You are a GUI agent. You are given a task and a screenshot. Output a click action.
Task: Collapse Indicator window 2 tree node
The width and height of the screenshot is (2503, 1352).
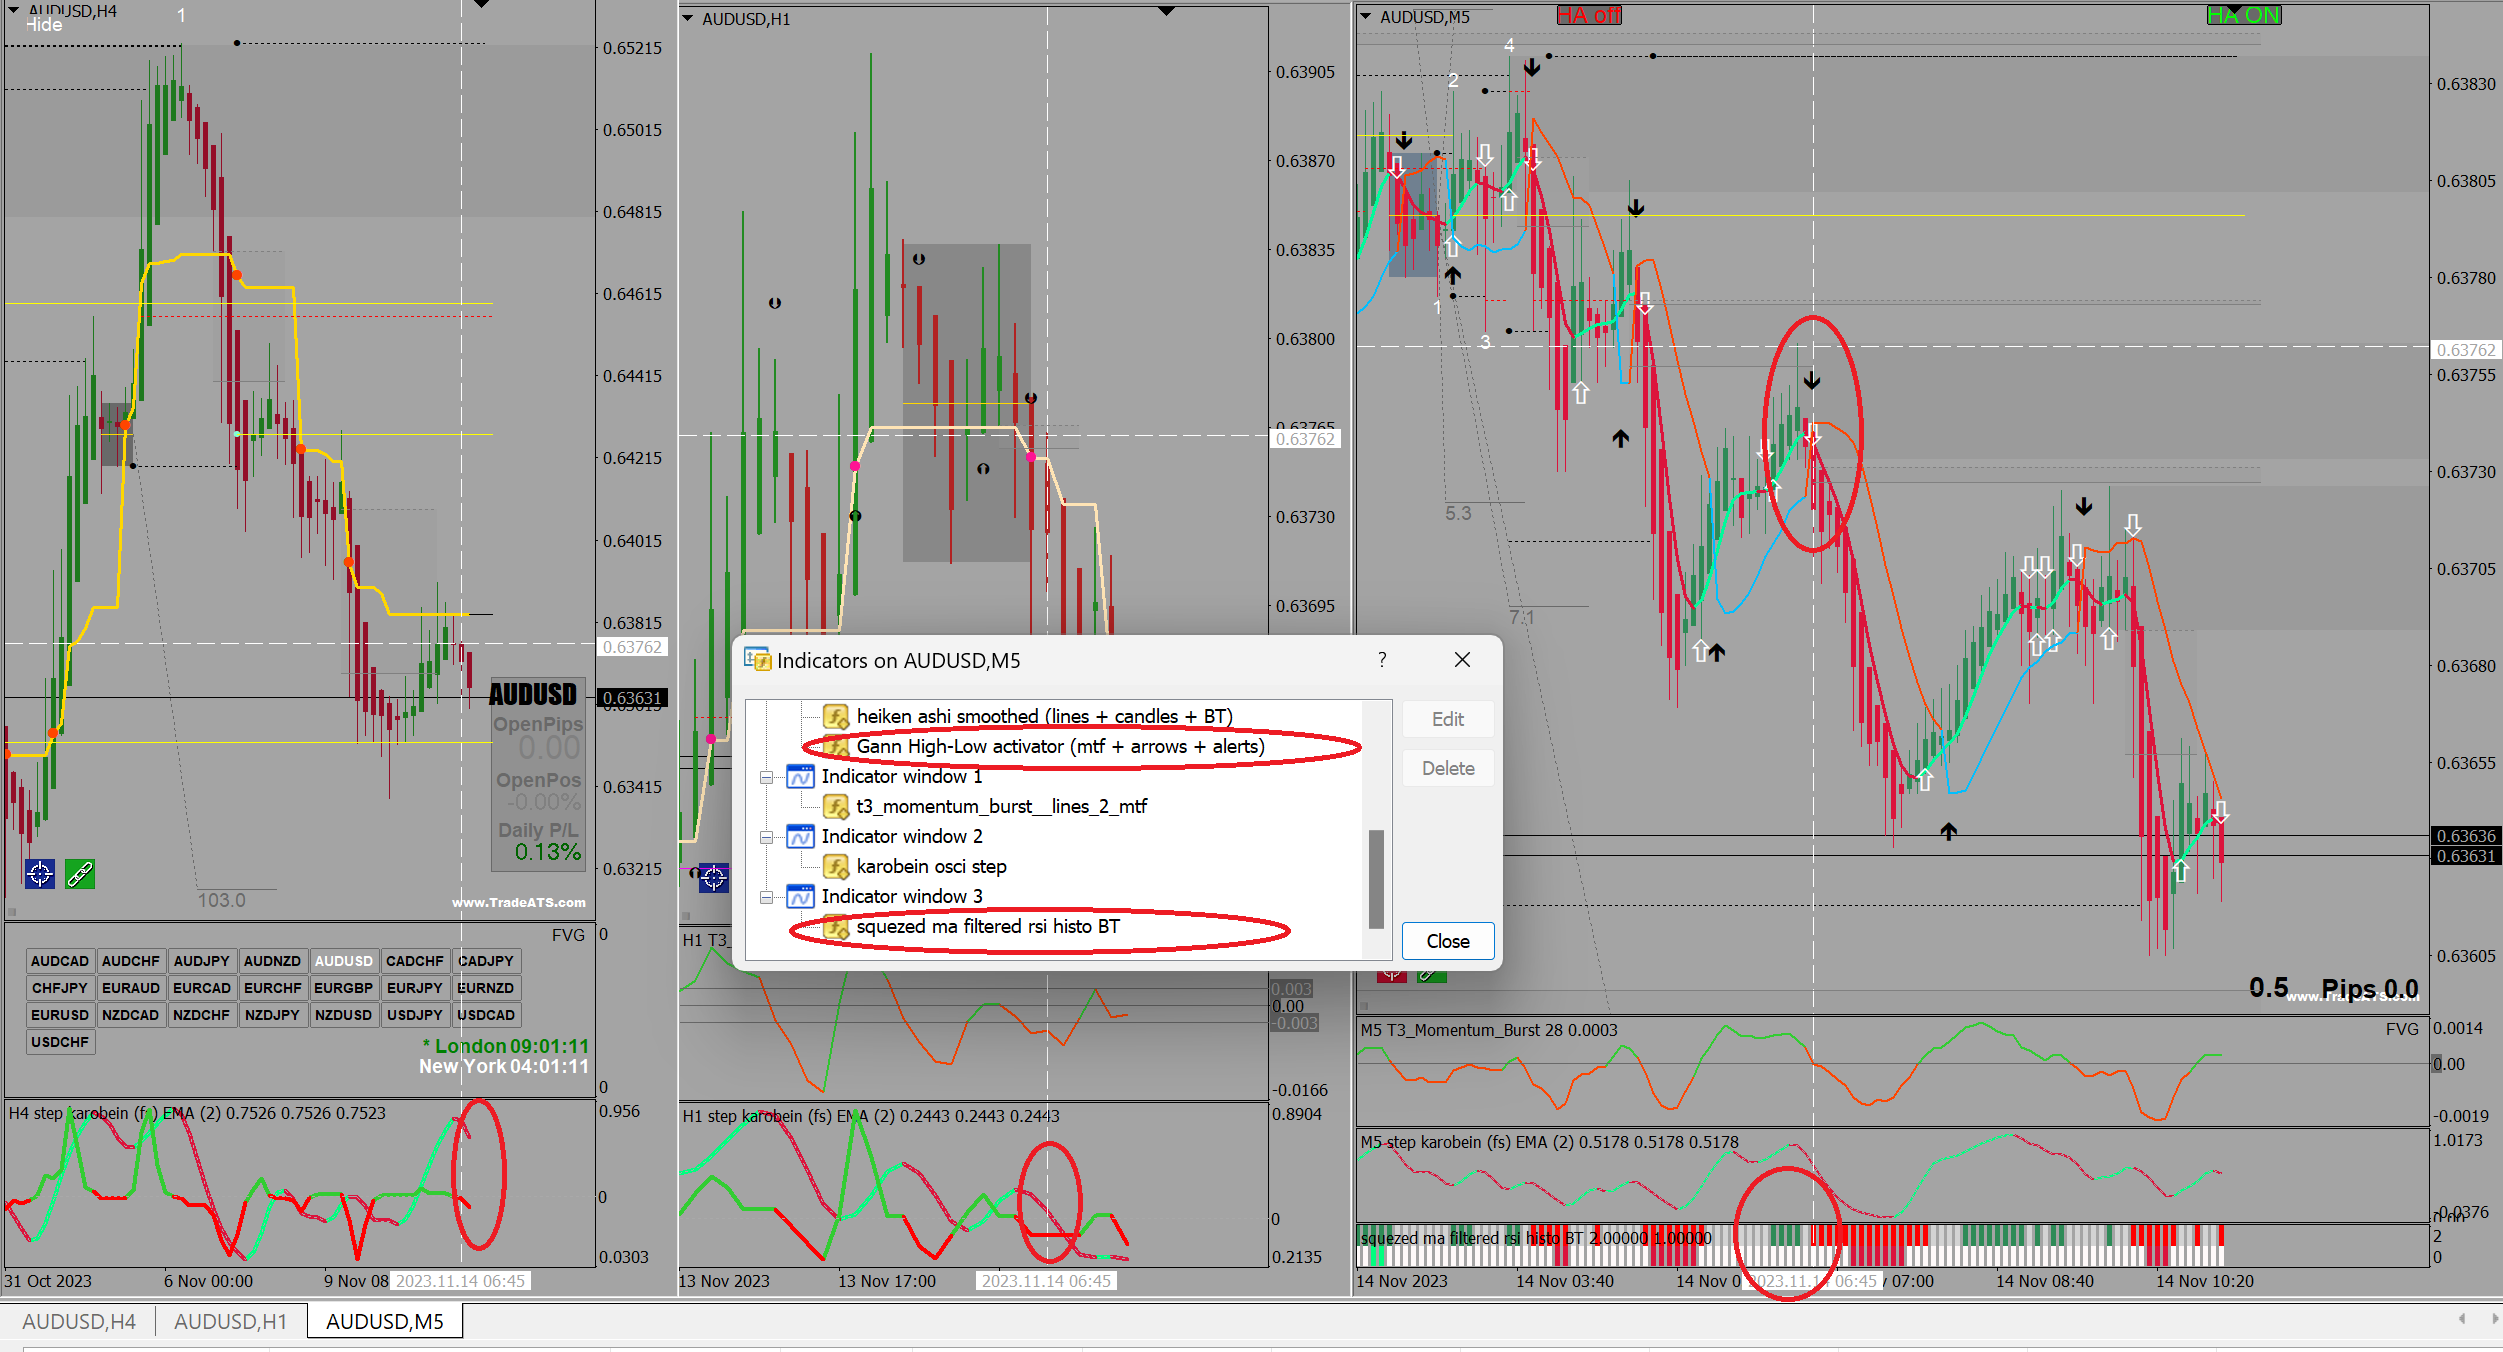(766, 837)
